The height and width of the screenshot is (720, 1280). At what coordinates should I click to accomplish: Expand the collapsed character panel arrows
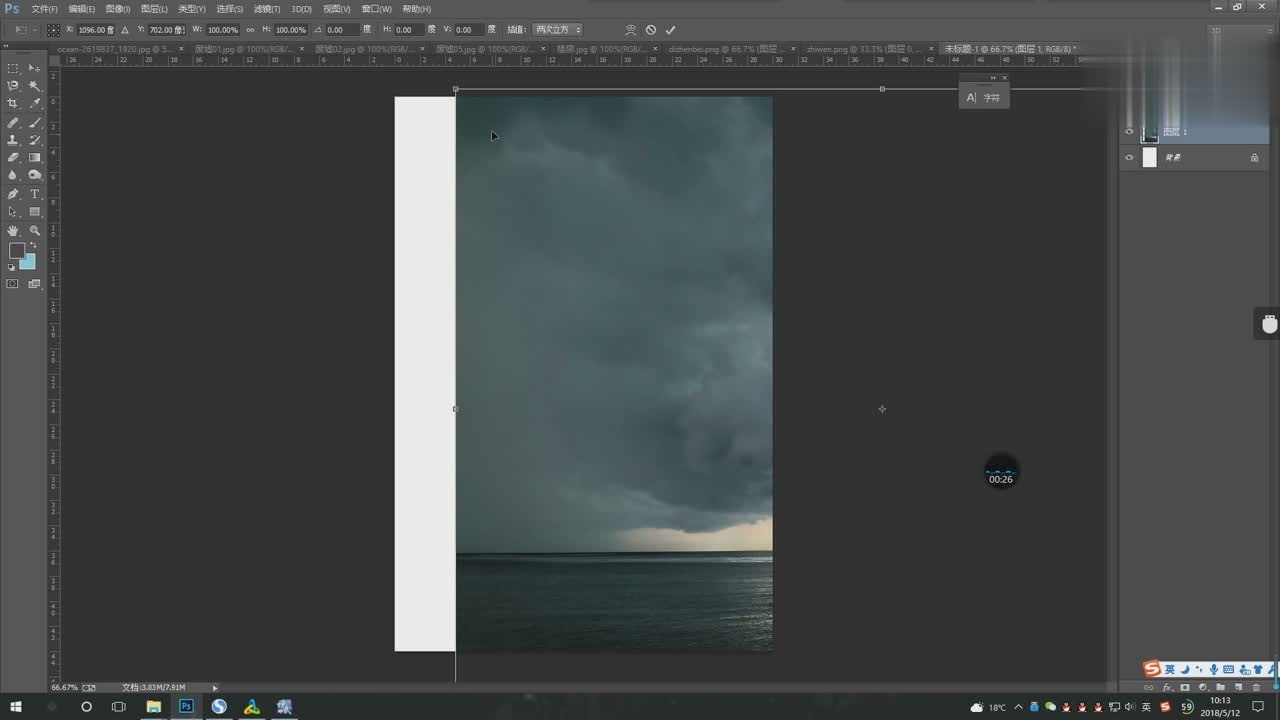[993, 78]
